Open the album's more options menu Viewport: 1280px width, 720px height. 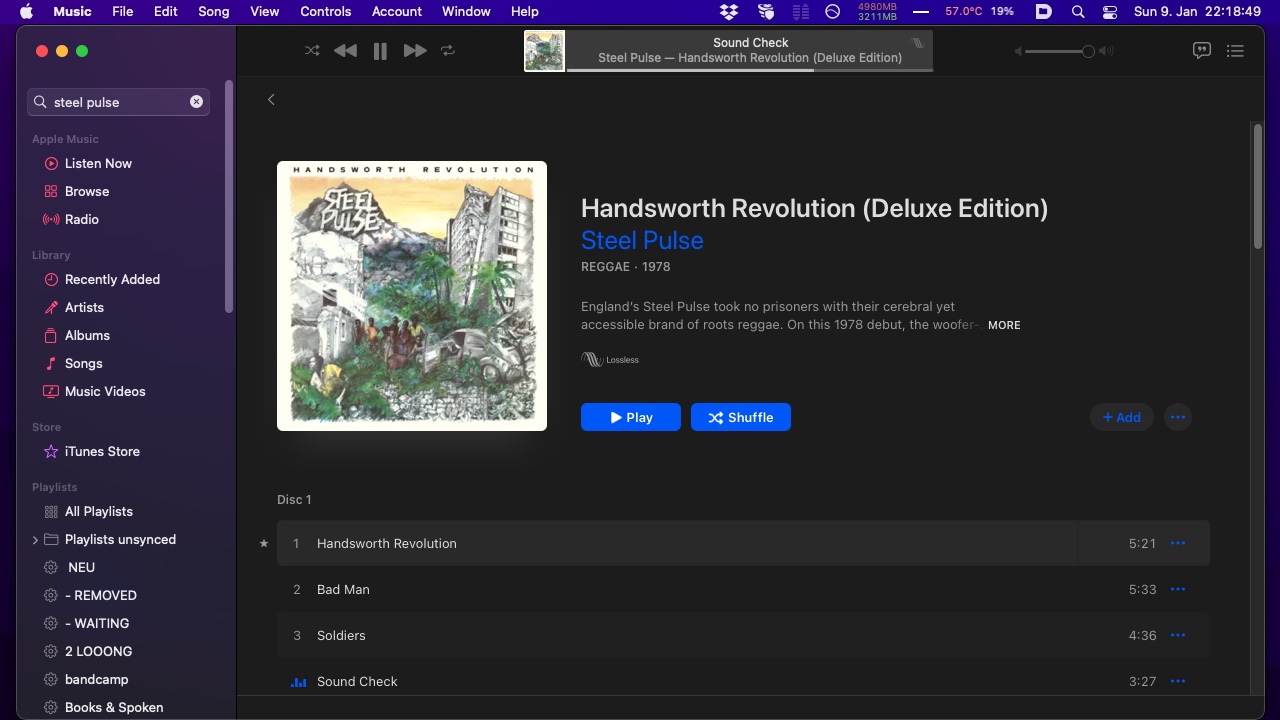pos(1178,417)
